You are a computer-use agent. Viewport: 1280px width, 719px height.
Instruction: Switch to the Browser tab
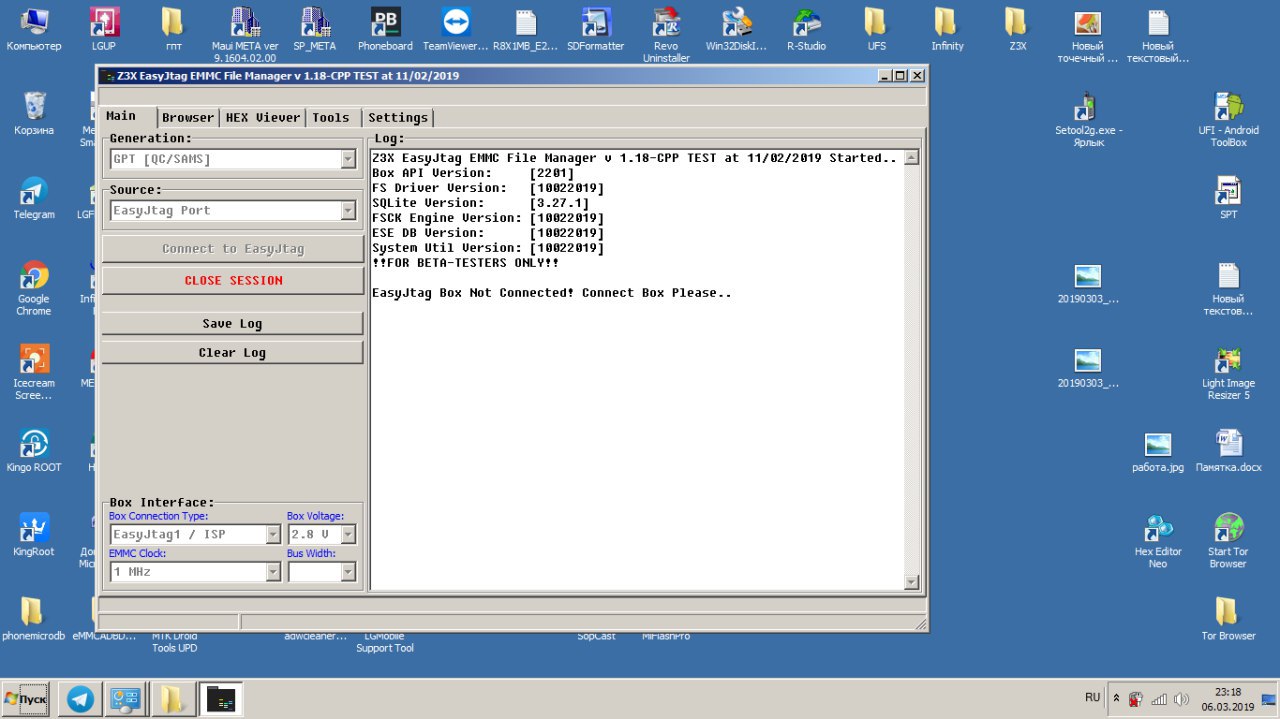point(188,117)
